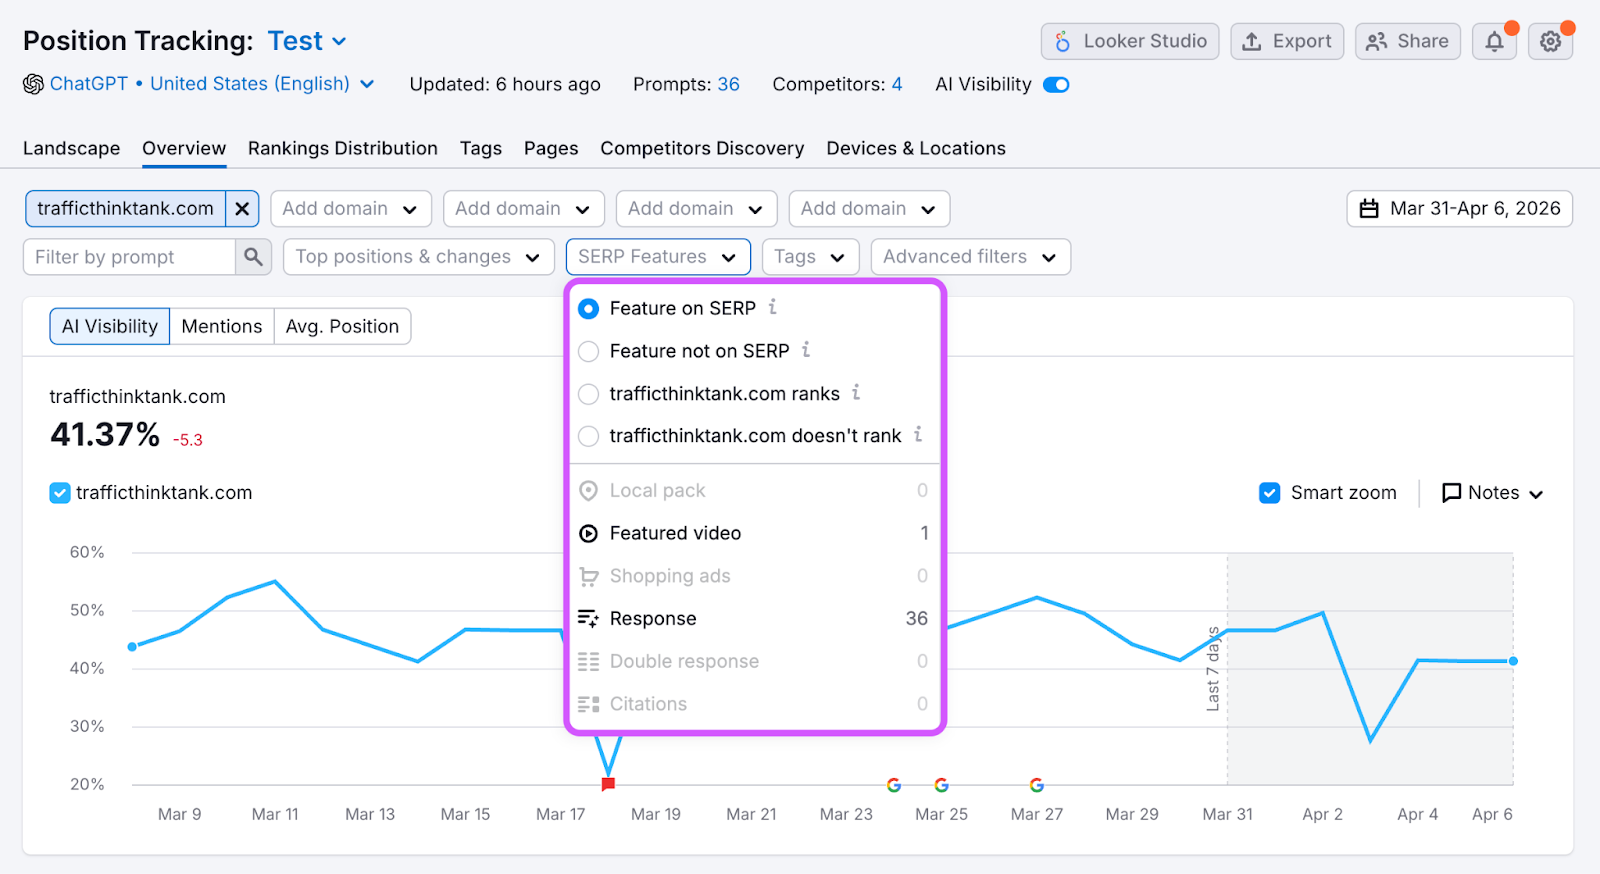Uncheck the Smart zoom checkbox
The width and height of the screenshot is (1600, 874).
click(1270, 493)
